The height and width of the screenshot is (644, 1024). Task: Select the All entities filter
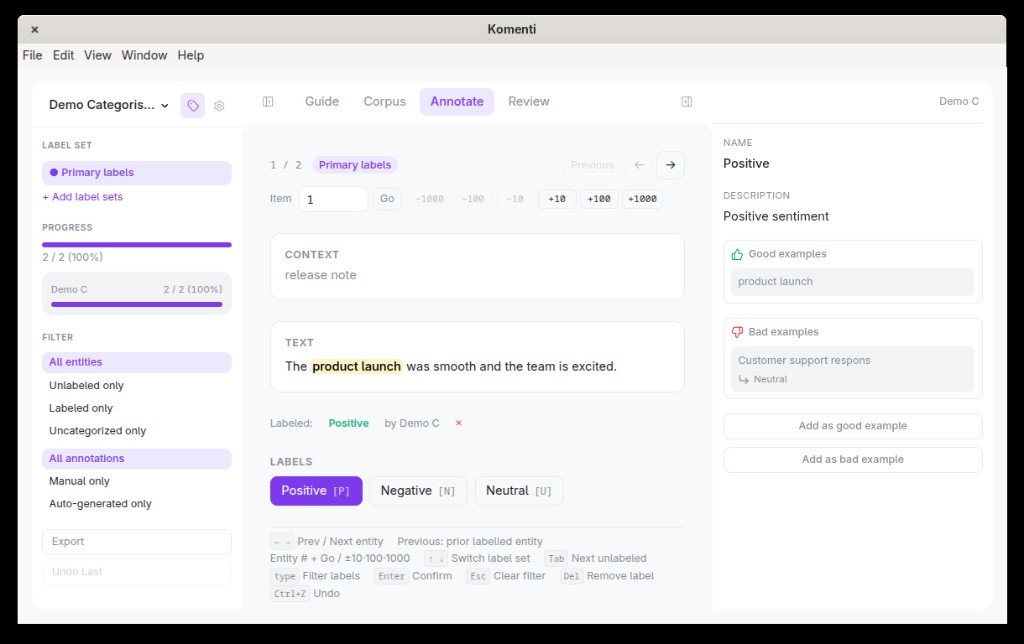136,362
